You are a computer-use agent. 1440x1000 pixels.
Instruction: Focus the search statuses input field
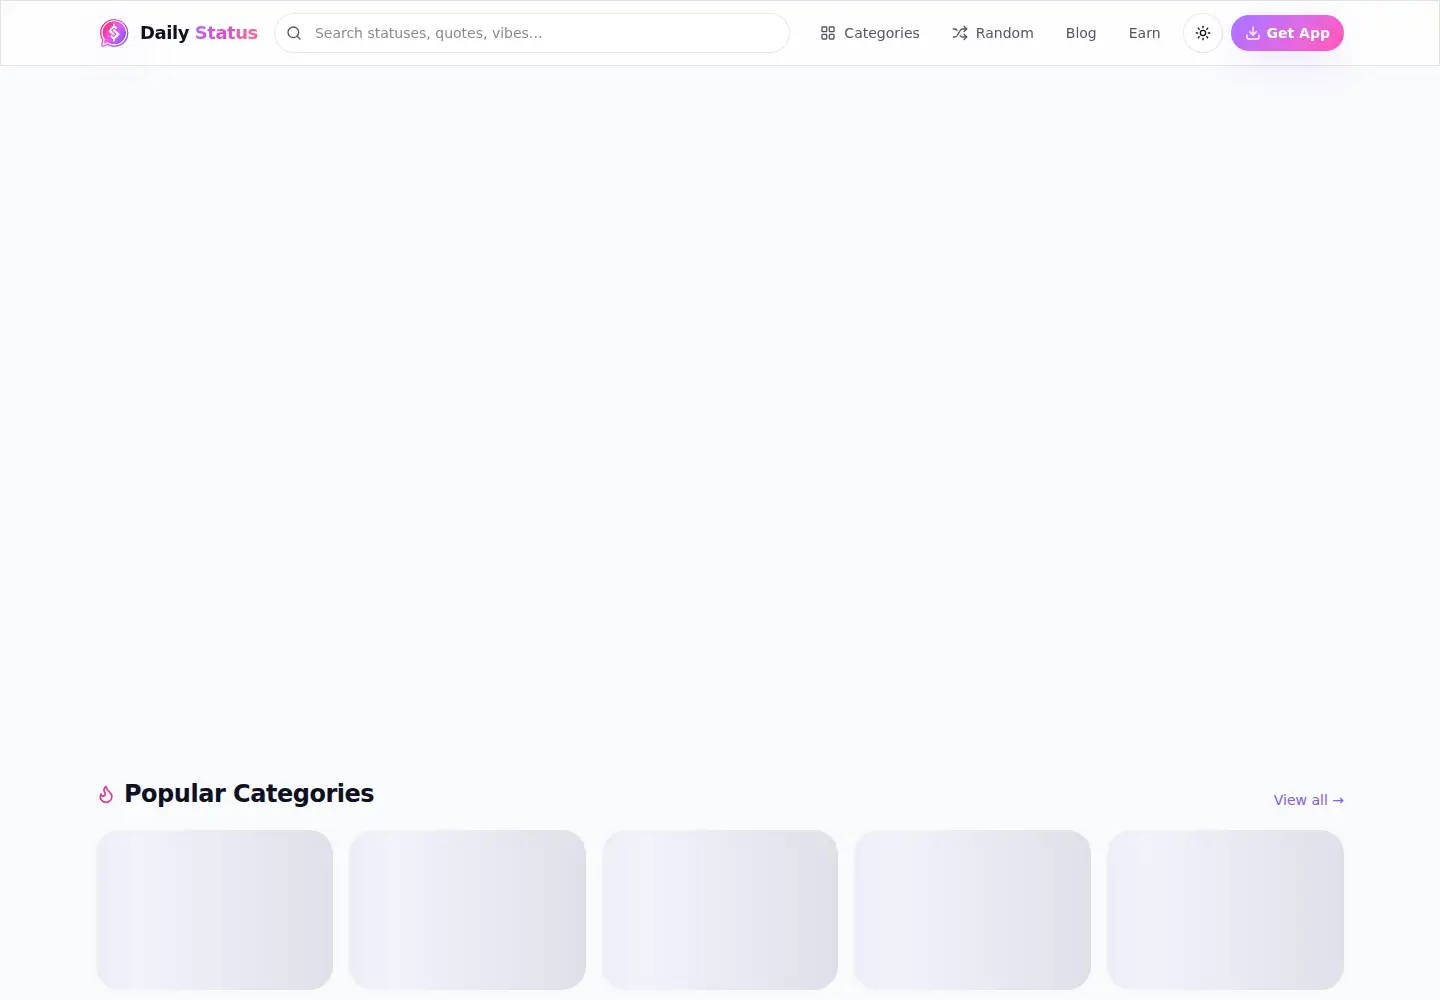532,33
